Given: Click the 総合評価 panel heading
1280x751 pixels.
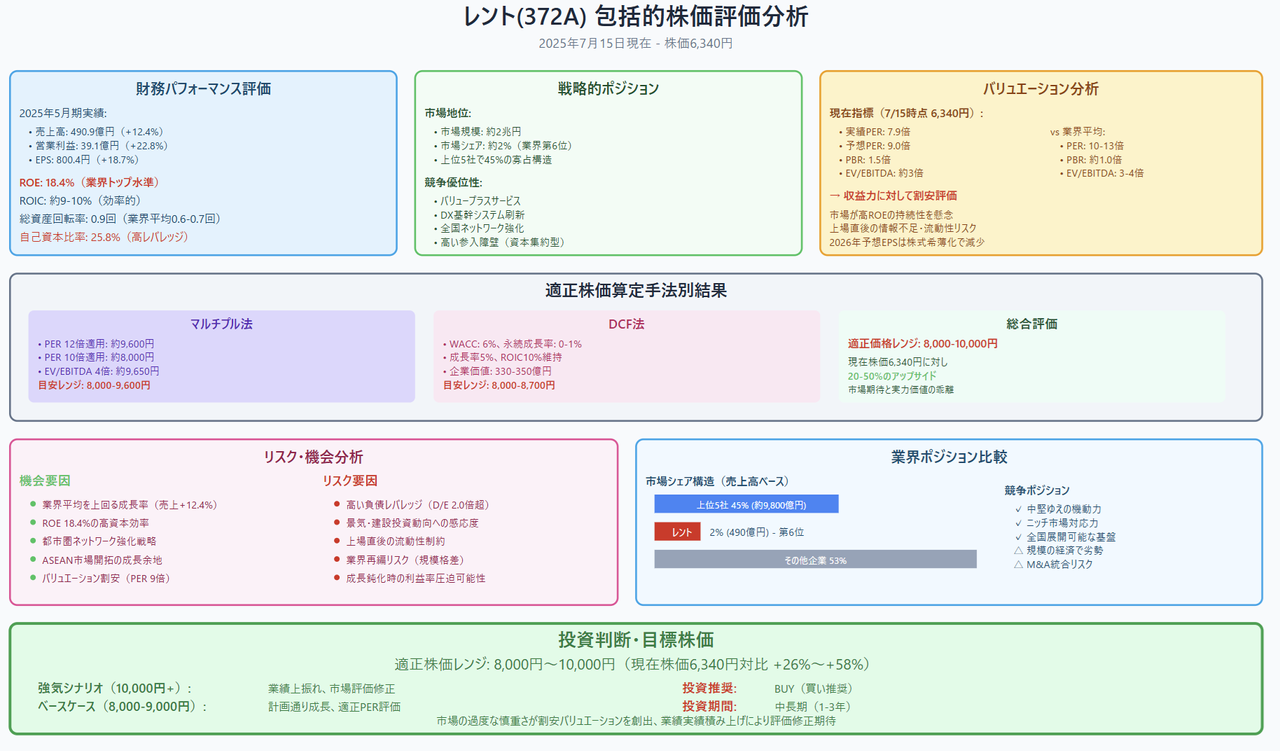Looking at the screenshot, I should pyautogui.click(x=1032, y=324).
